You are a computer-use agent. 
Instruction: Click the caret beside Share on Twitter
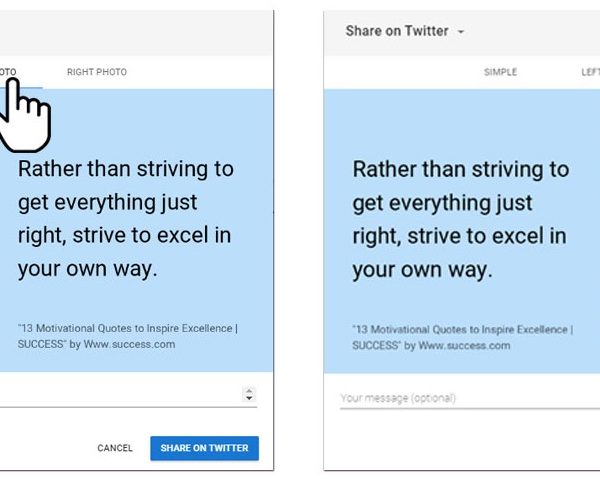coord(461,32)
